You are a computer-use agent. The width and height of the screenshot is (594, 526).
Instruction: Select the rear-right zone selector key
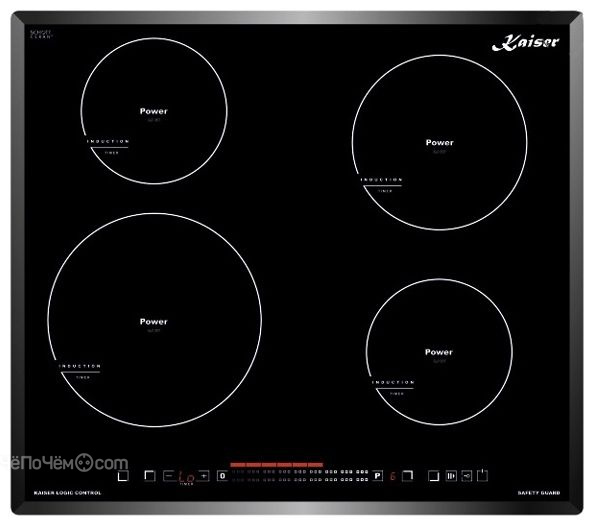407,476
